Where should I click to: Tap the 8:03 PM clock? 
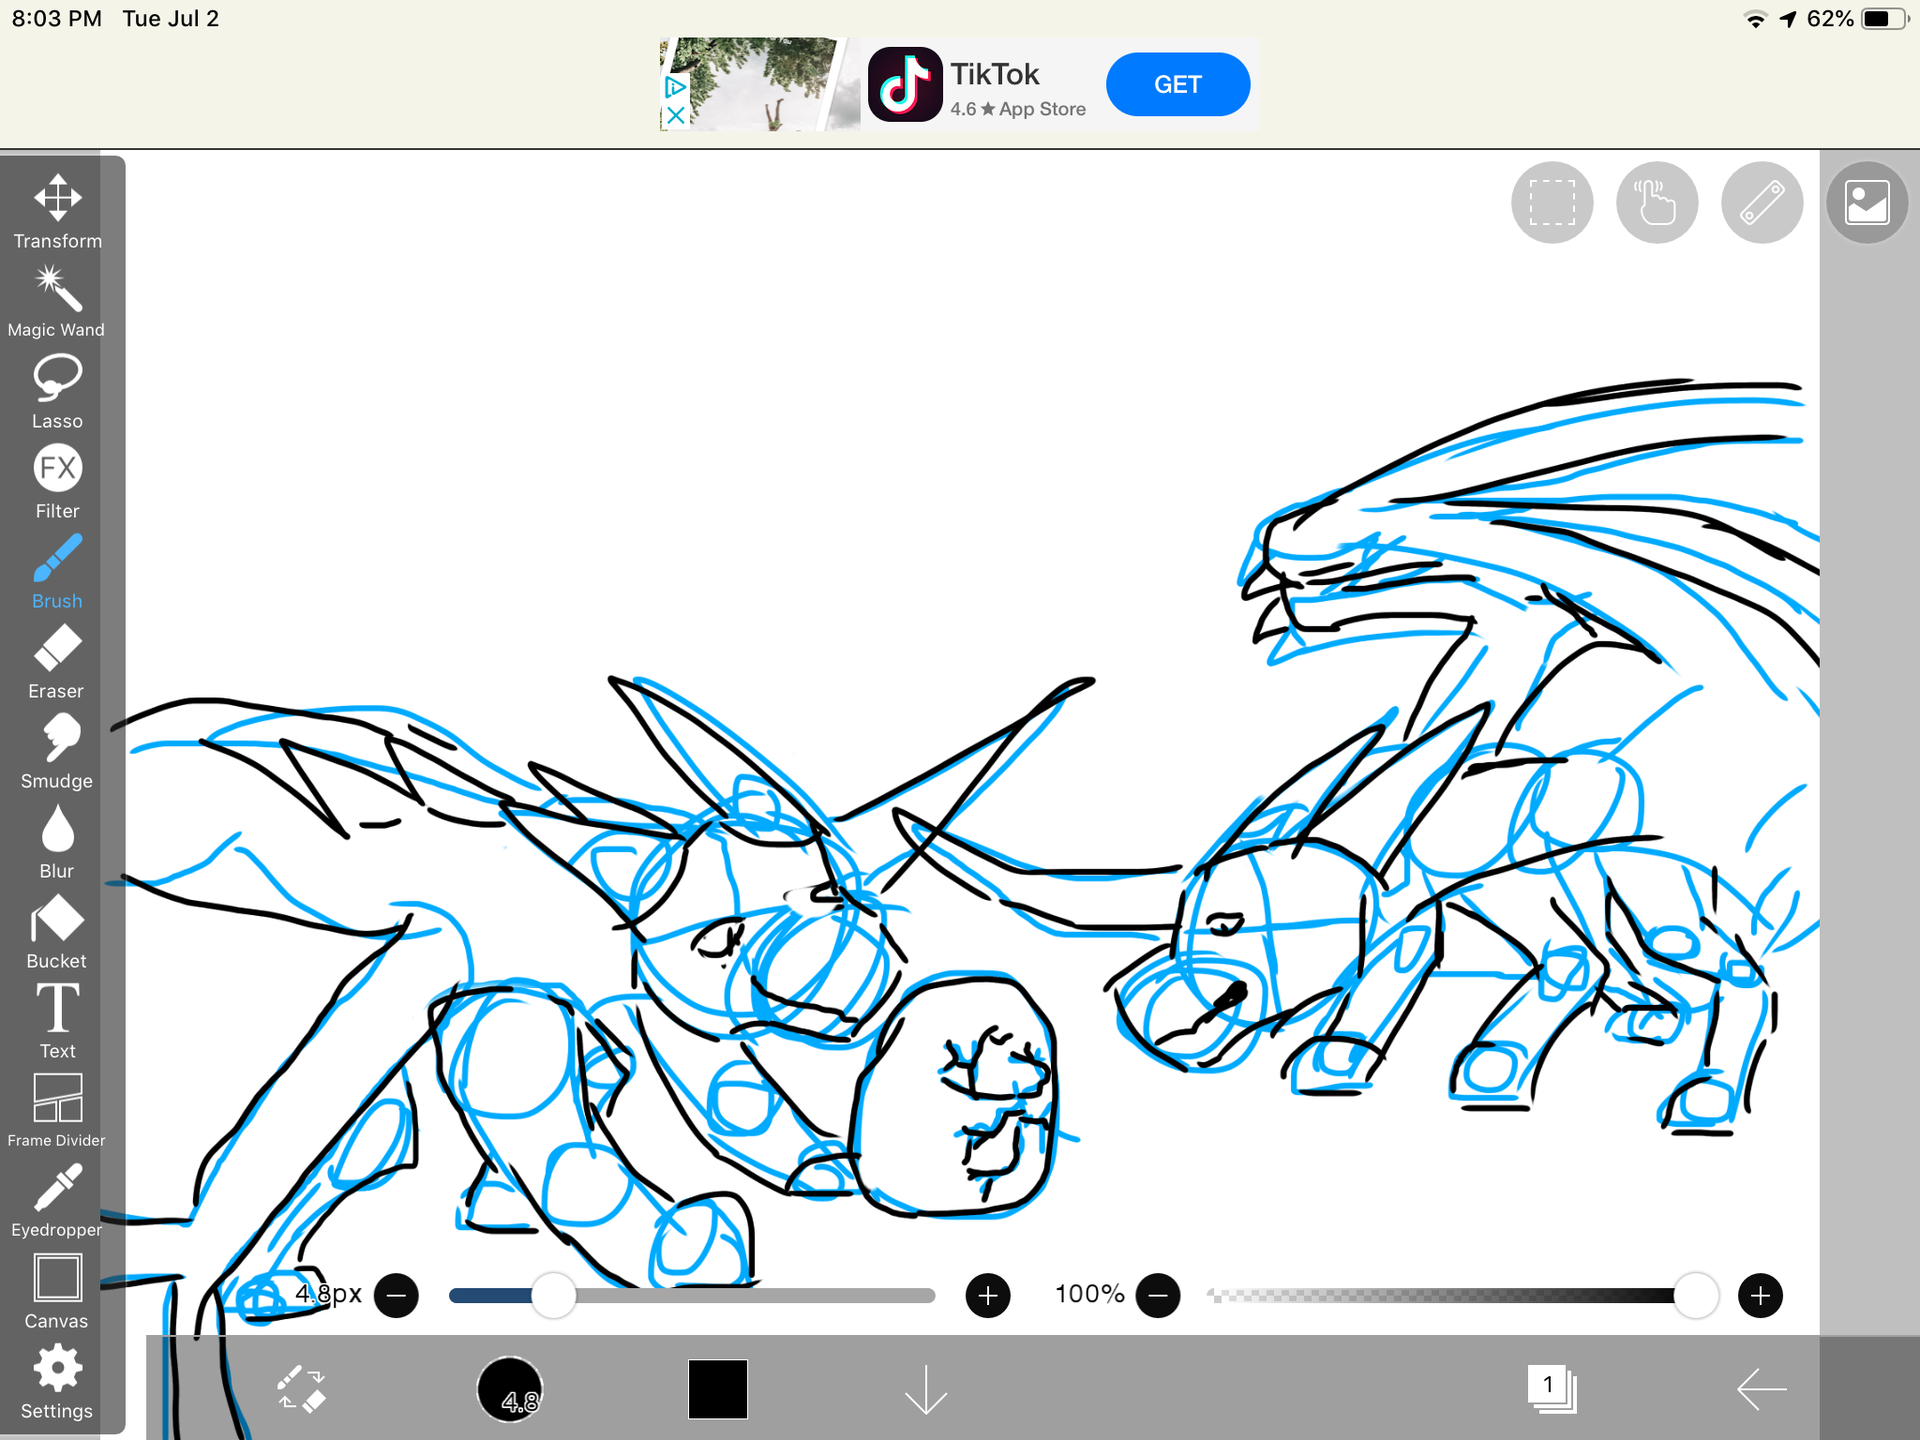57,19
